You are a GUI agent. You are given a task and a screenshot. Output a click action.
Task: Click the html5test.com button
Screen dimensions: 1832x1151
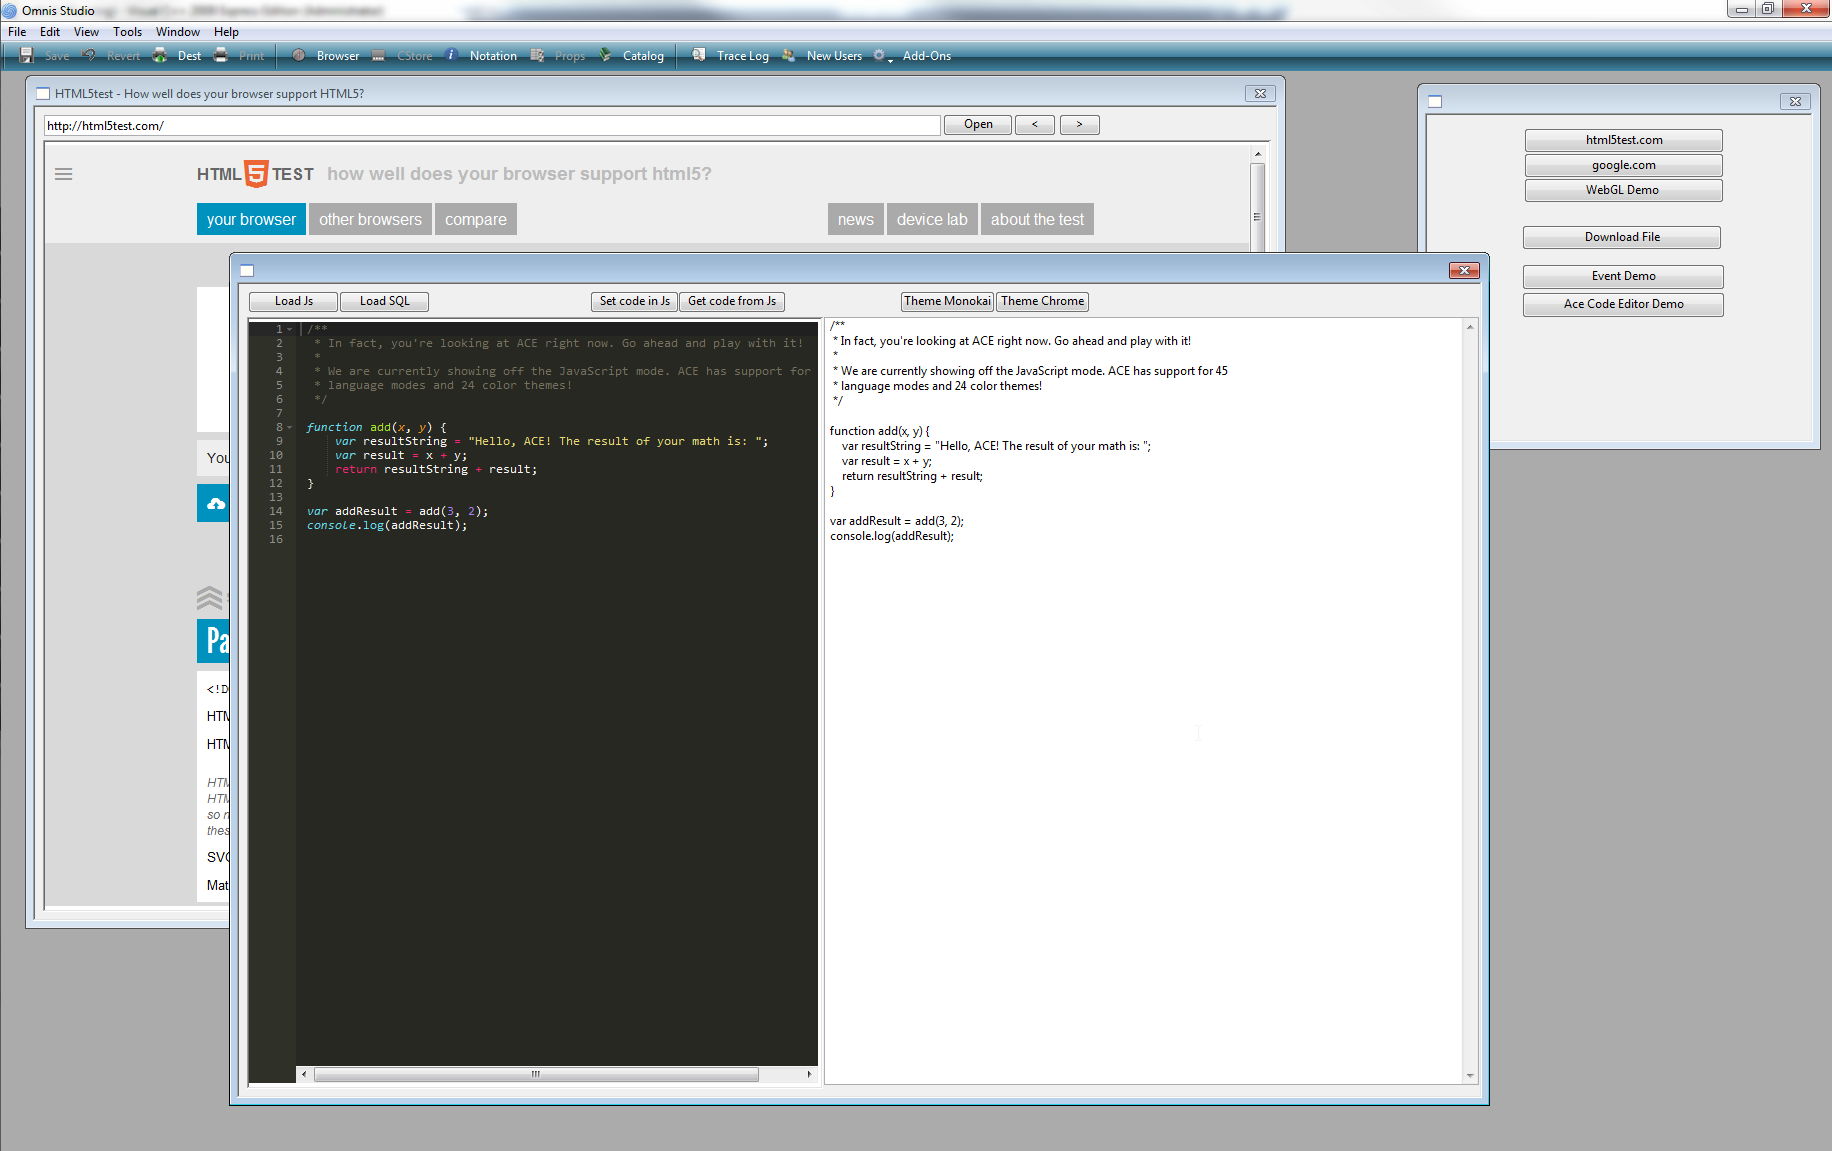click(1623, 140)
